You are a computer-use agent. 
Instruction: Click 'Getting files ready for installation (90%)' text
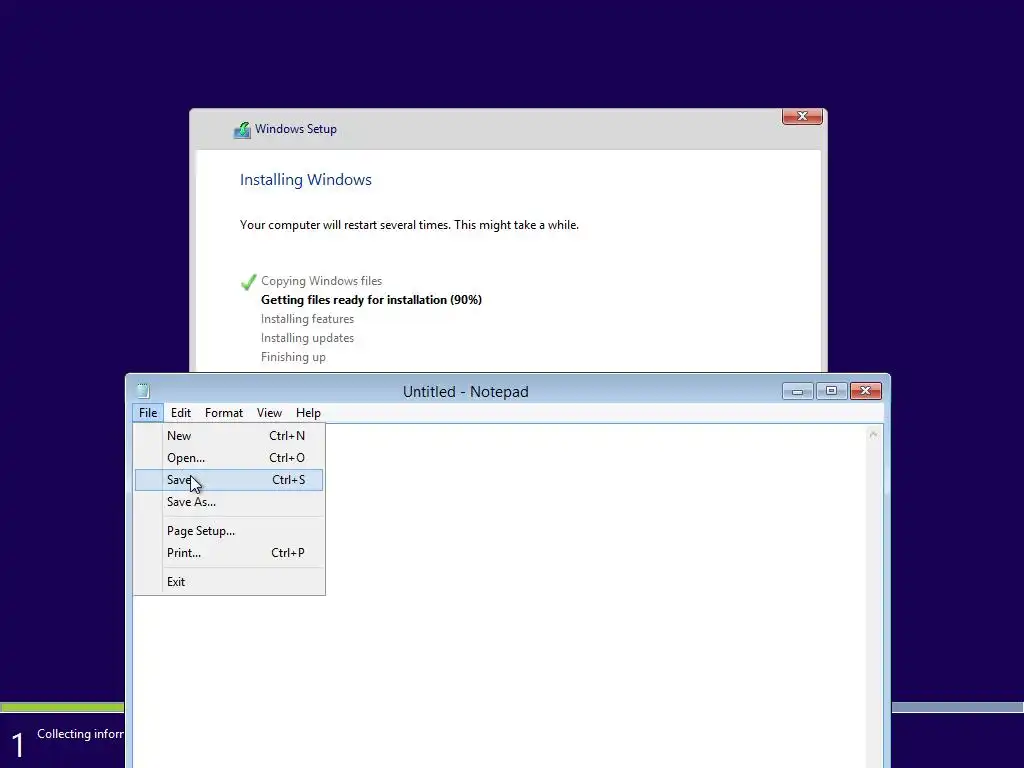tap(372, 300)
